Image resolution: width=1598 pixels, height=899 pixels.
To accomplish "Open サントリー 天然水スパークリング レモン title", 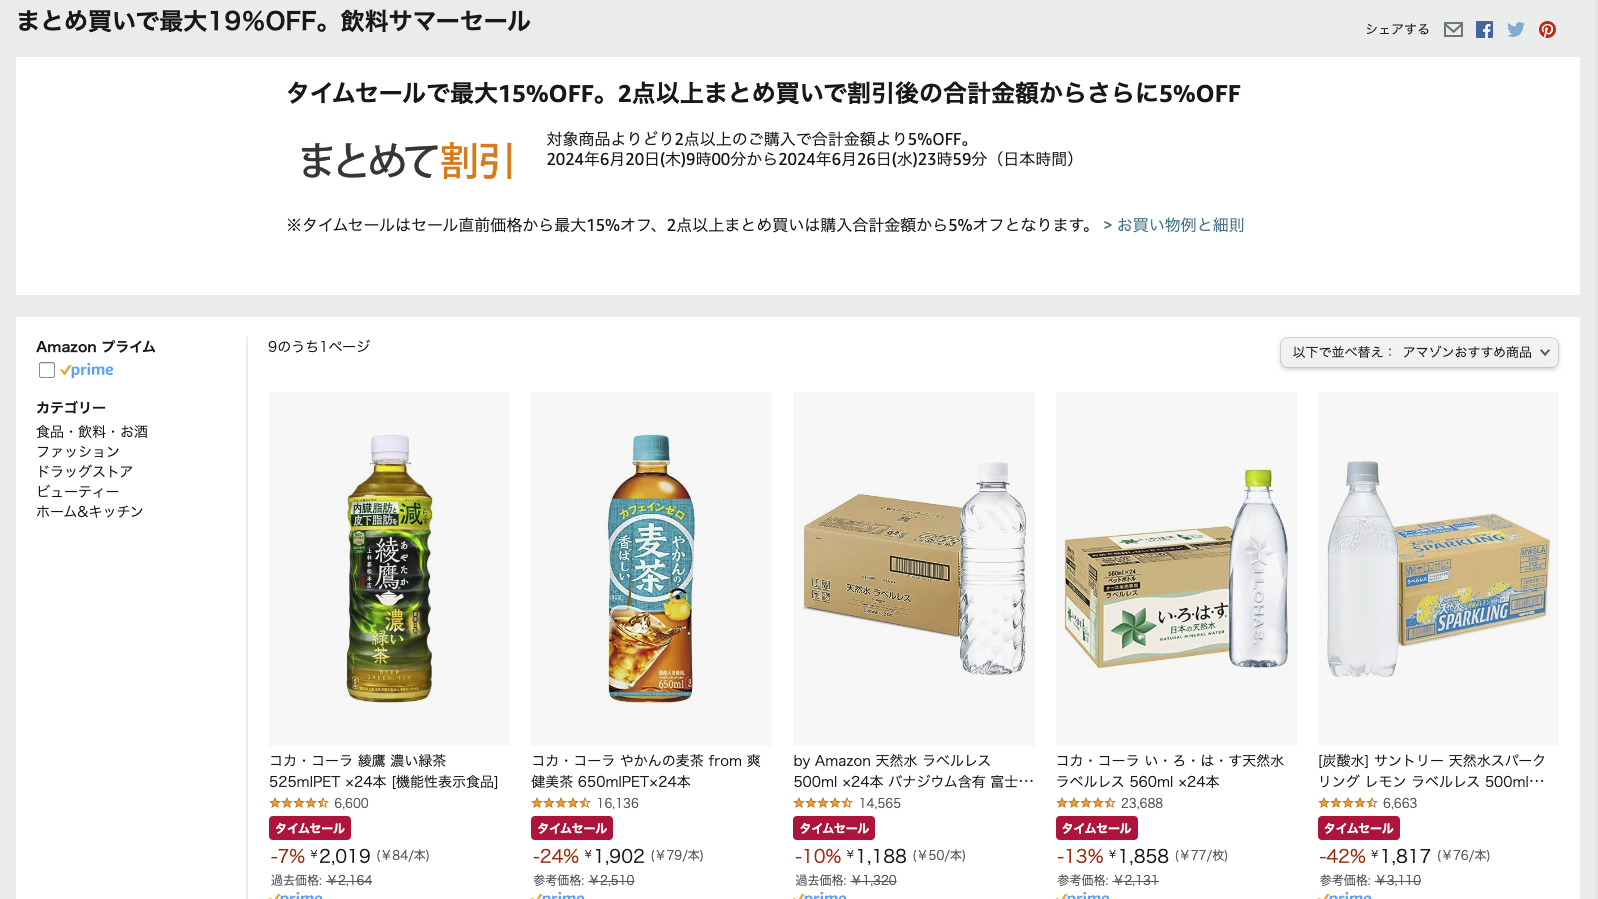I will [1432, 771].
